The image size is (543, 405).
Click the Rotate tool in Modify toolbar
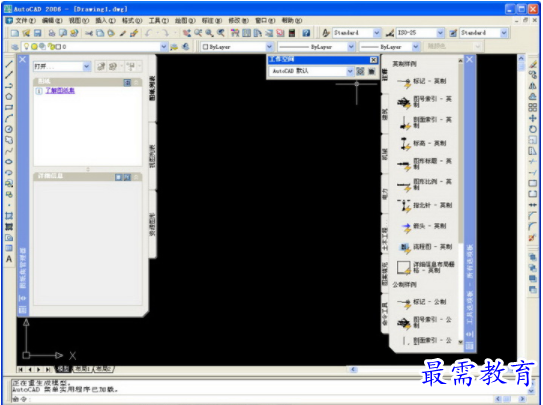(533, 129)
